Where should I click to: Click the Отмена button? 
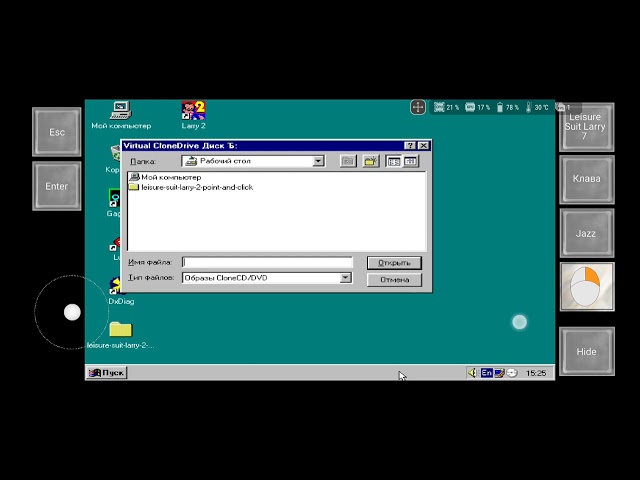pyautogui.click(x=394, y=280)
